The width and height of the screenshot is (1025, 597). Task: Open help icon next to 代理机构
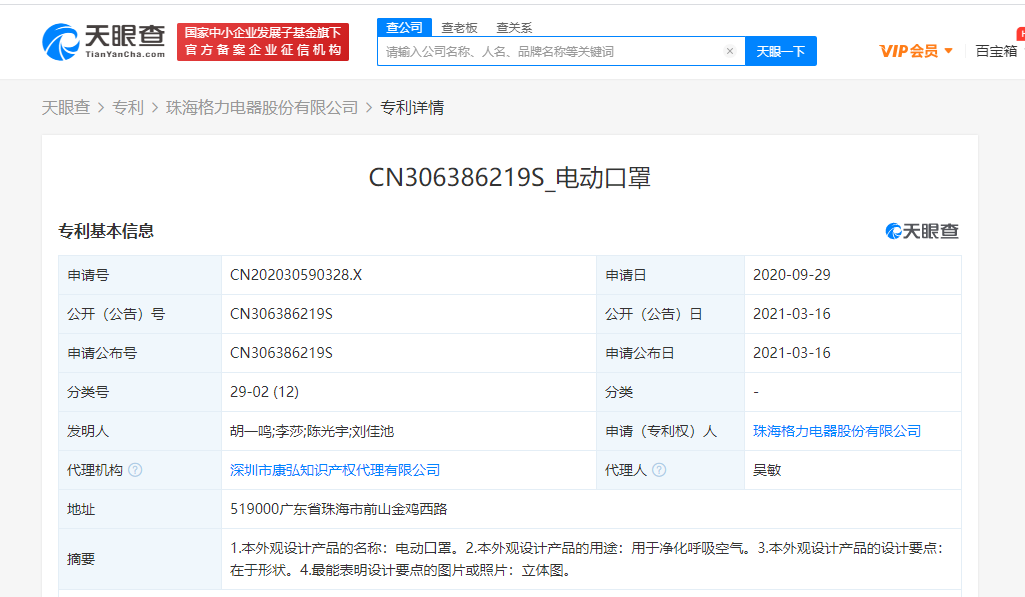coord(135,470)
